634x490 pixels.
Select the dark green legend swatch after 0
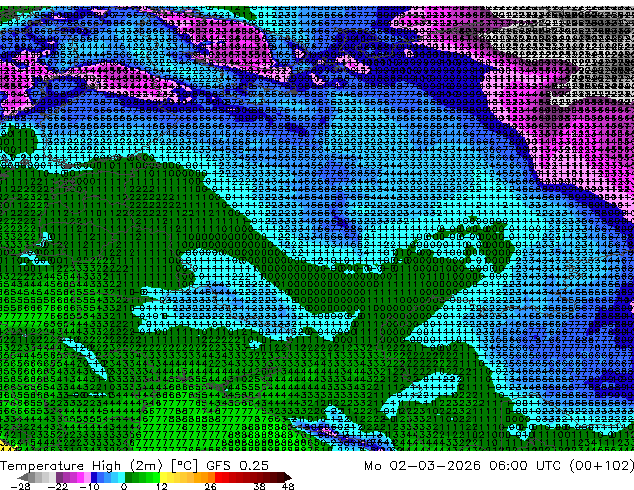click(x=128, y=477)
